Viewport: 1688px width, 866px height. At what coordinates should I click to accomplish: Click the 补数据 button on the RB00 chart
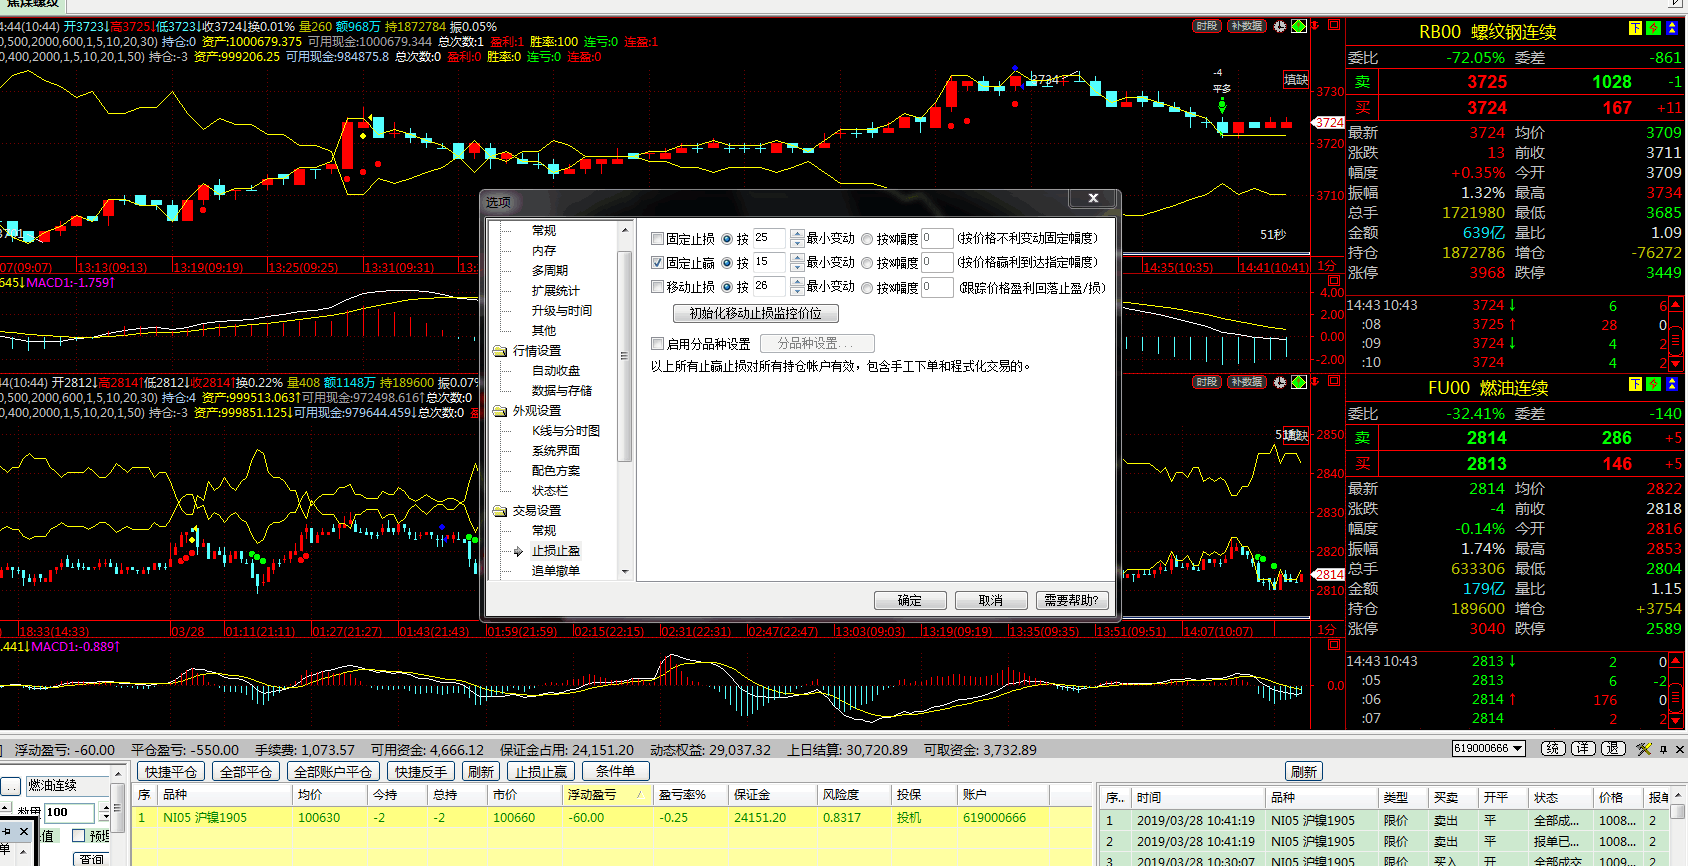[x=1247, y=26]
